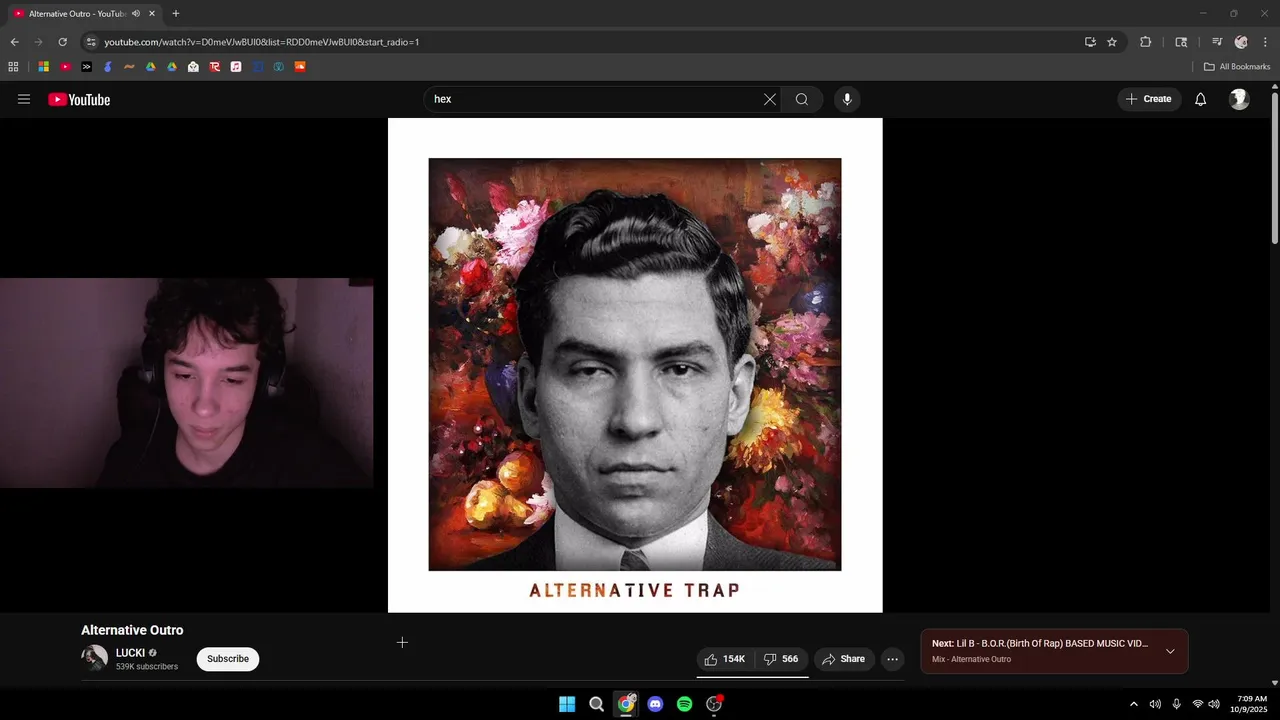Open media controls icon in Chrome toolbar
Viewport: 1280px width, 720px height.
click(x=1217, y=42)
